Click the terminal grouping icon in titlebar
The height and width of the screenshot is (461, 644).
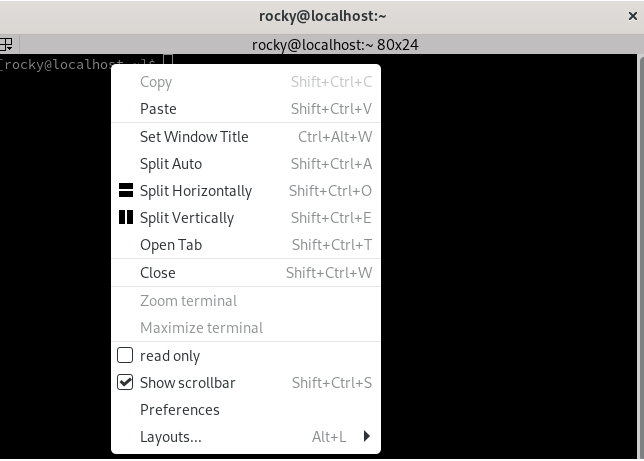pyautogui.click(x=6, y=44)
